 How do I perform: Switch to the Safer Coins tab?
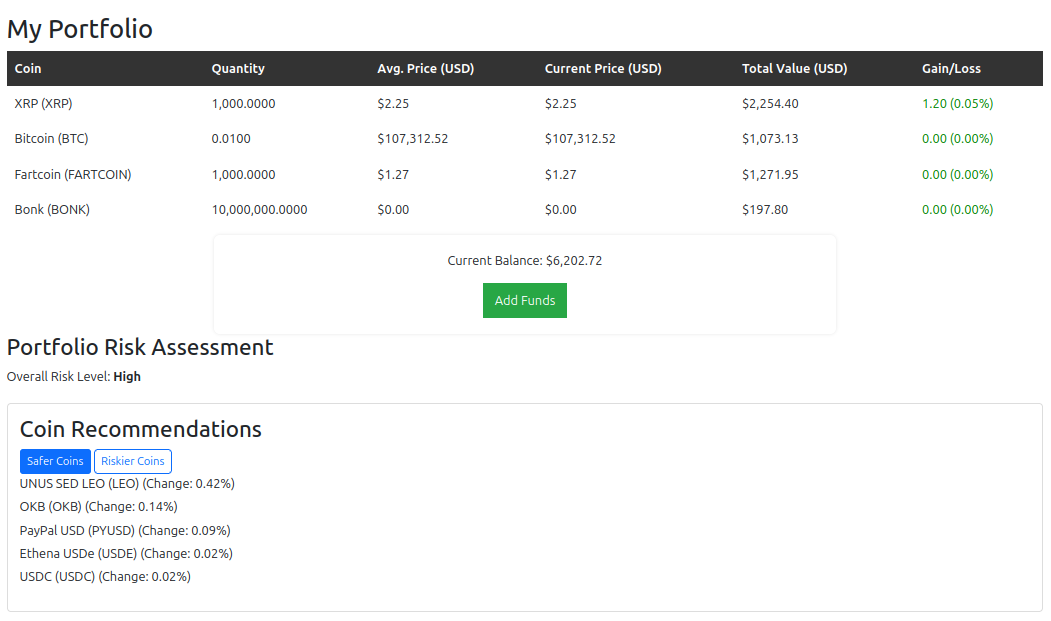click(x=55, y=461)
